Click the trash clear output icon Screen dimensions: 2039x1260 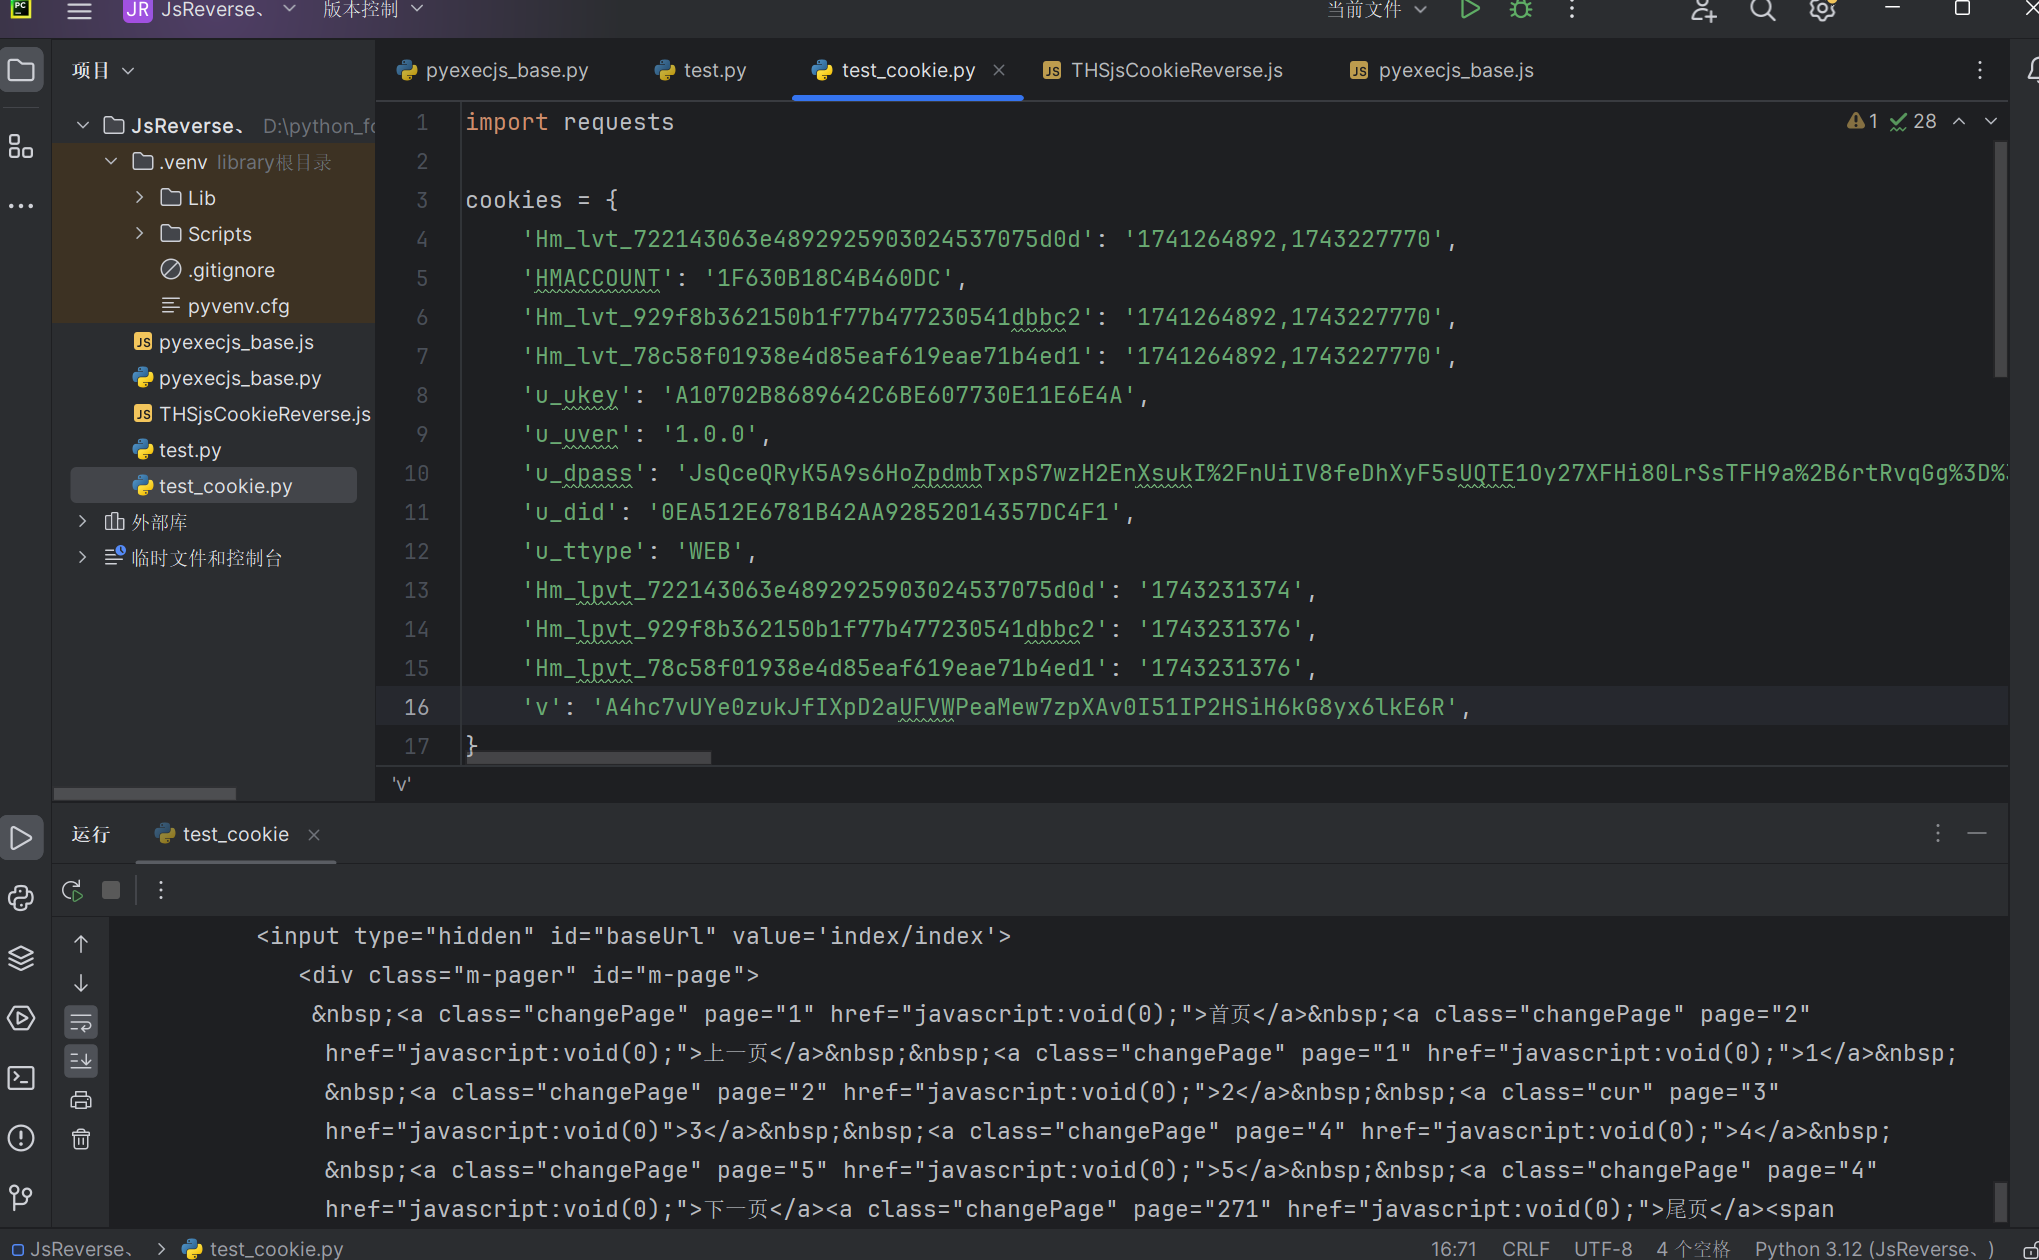pos(81,1139)
